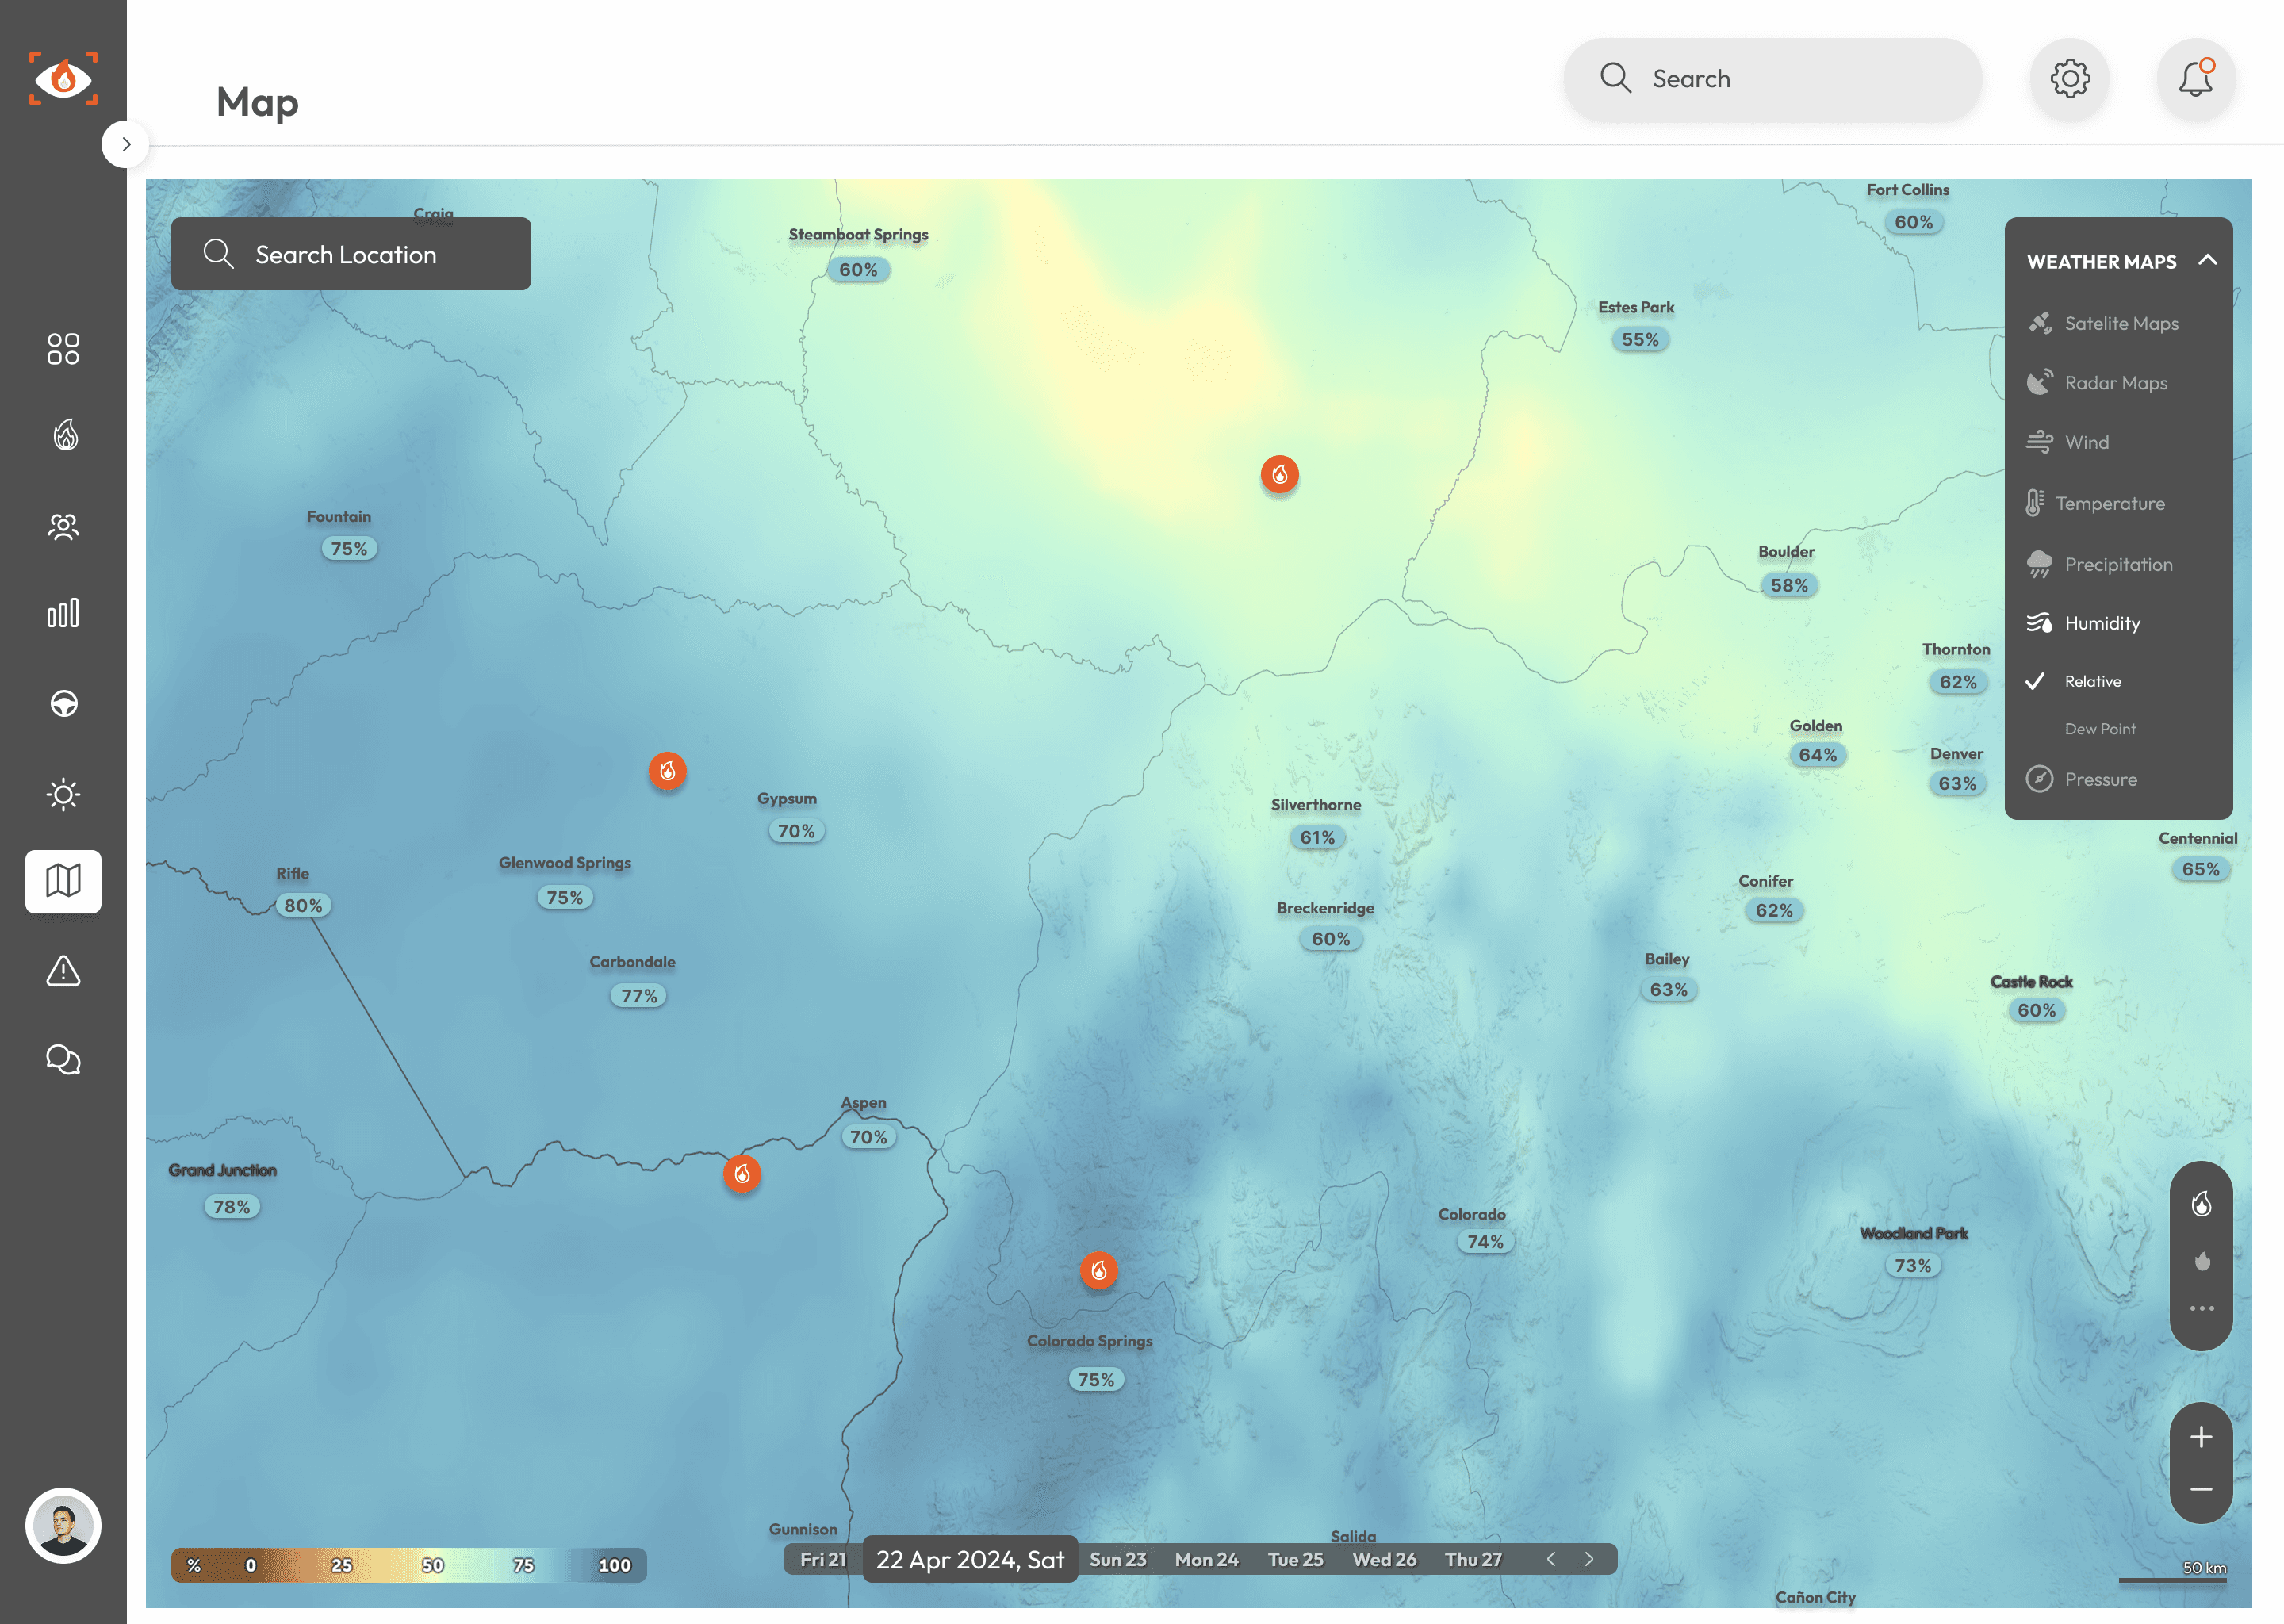Select Wed 26 on the timeline

[x=1385, y=1559]
